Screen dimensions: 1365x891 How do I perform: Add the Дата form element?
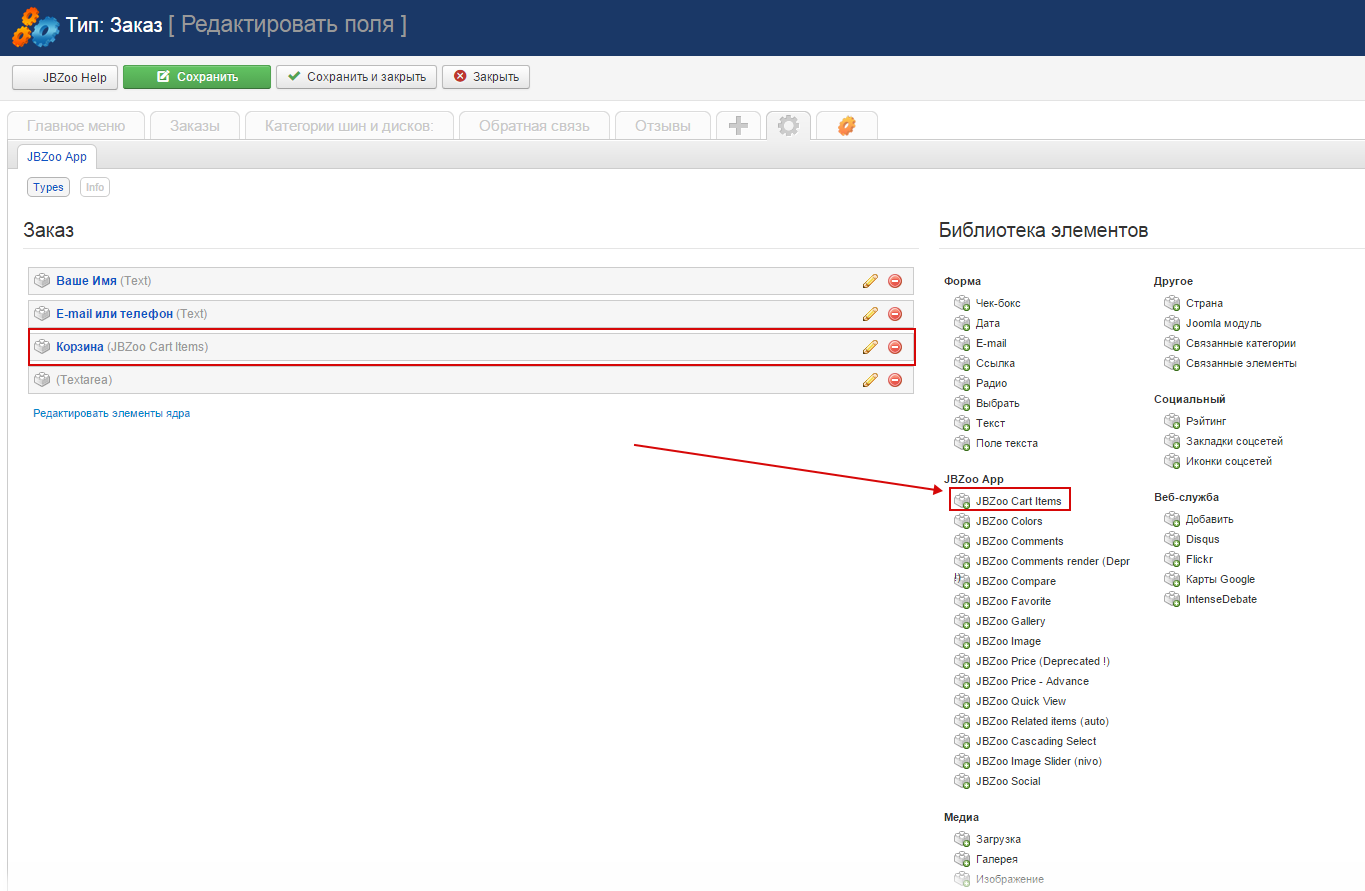[988, 323]
